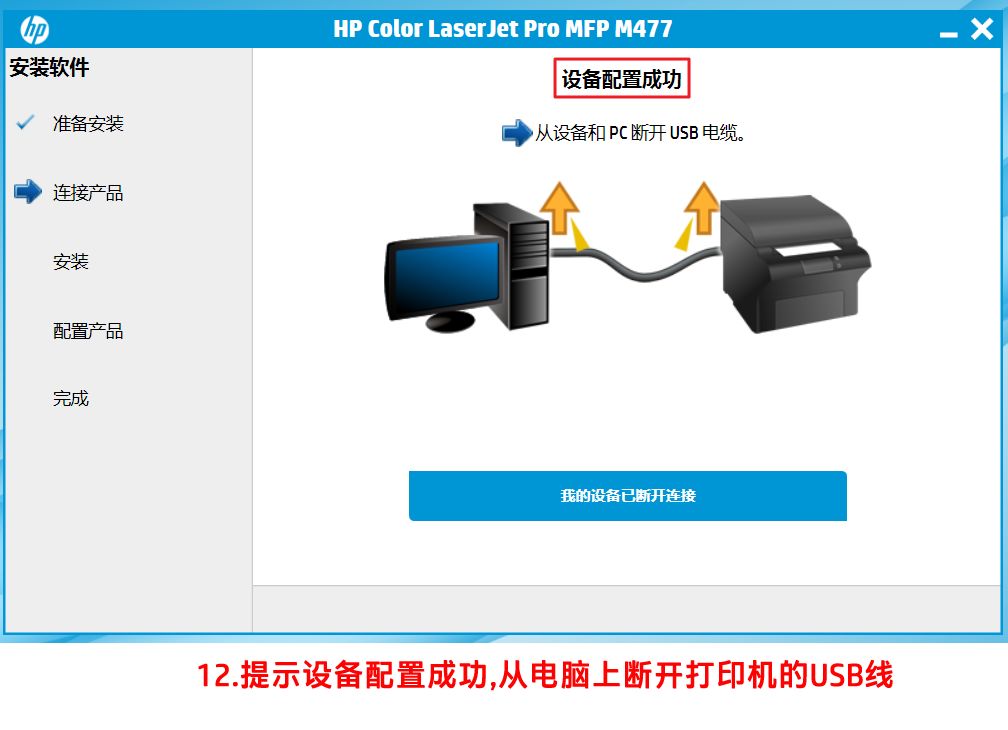Click the desktop computer illustration
Image resolution: width=1008 pixels, height=730 pixels.
pyautogui.click(x=467, y=267)
